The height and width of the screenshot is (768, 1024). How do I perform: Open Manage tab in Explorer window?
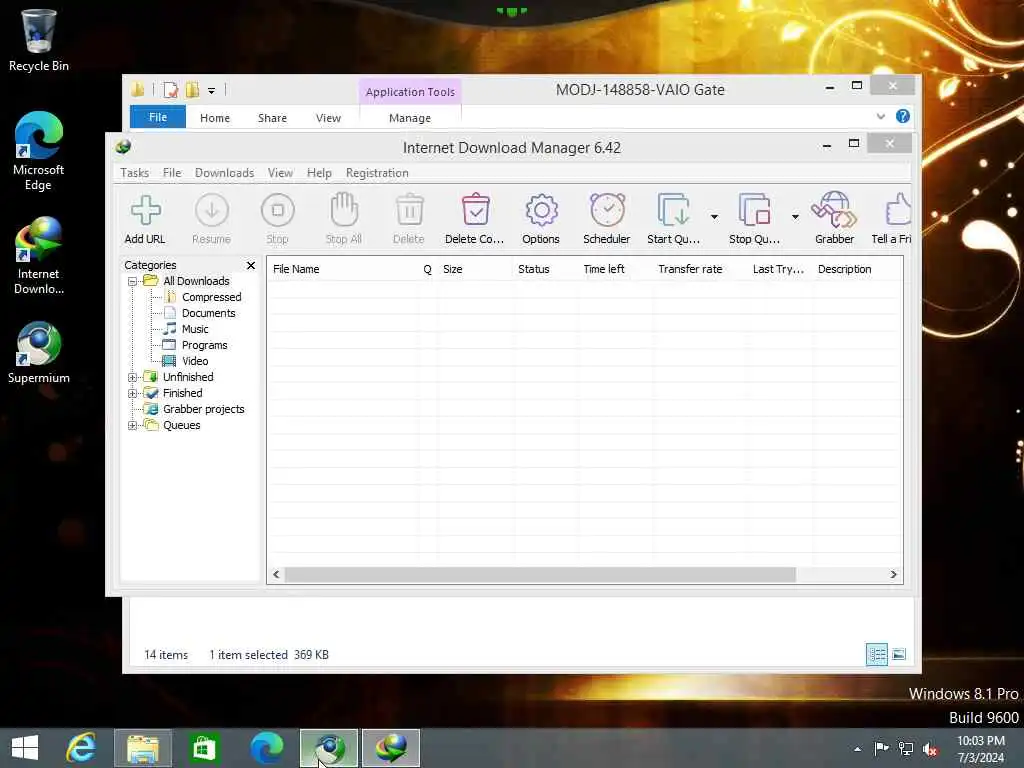point(409,118)
